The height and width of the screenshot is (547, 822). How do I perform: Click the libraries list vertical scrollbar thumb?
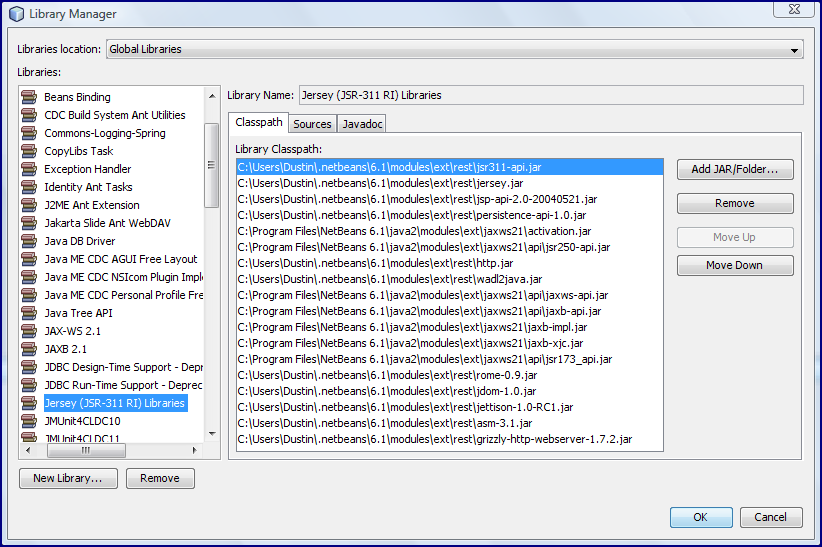[211, 165]
